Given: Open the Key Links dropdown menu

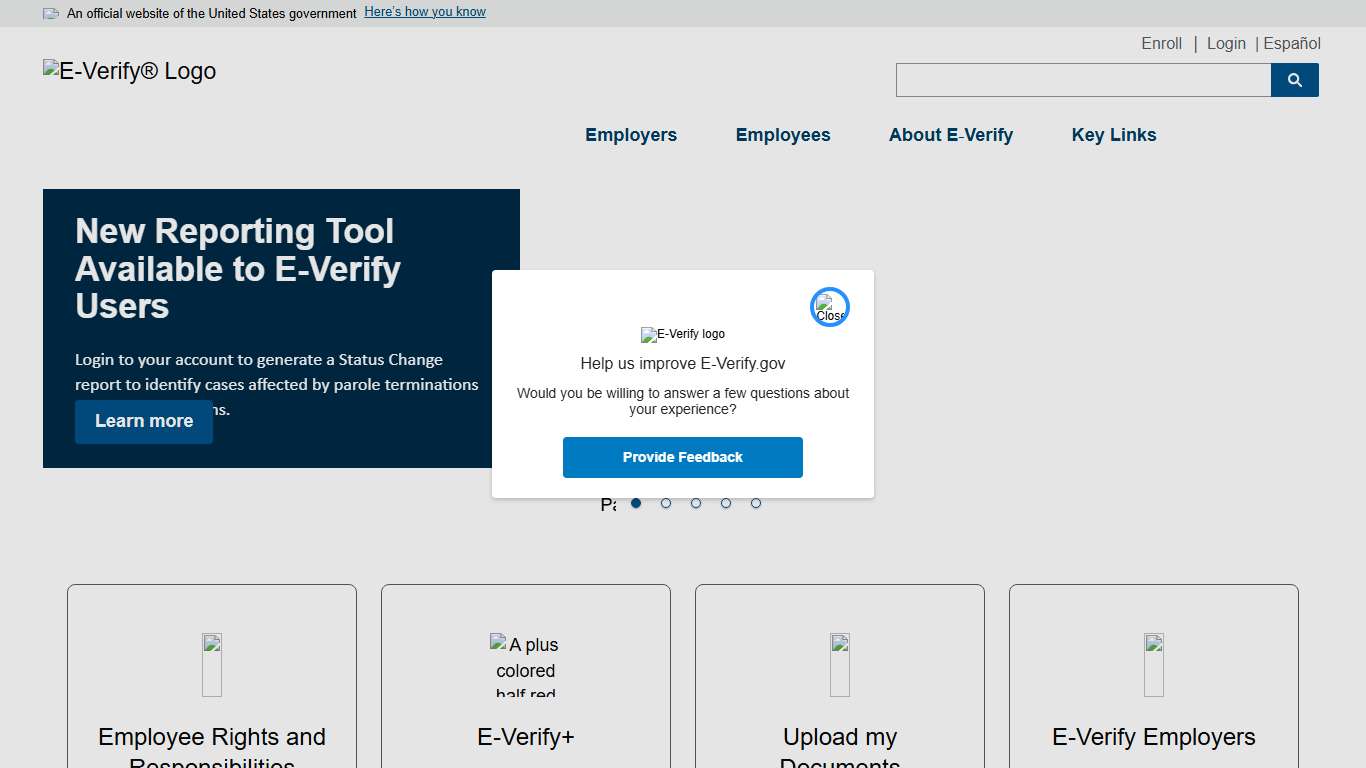Looking at the screenshot, I should [1113, 135].
